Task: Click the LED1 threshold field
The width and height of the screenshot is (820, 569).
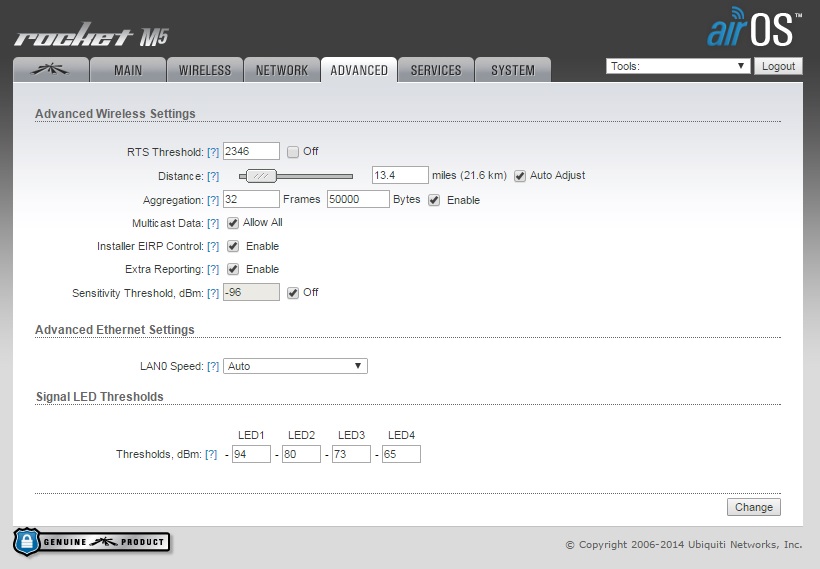Action: [252, 454]
